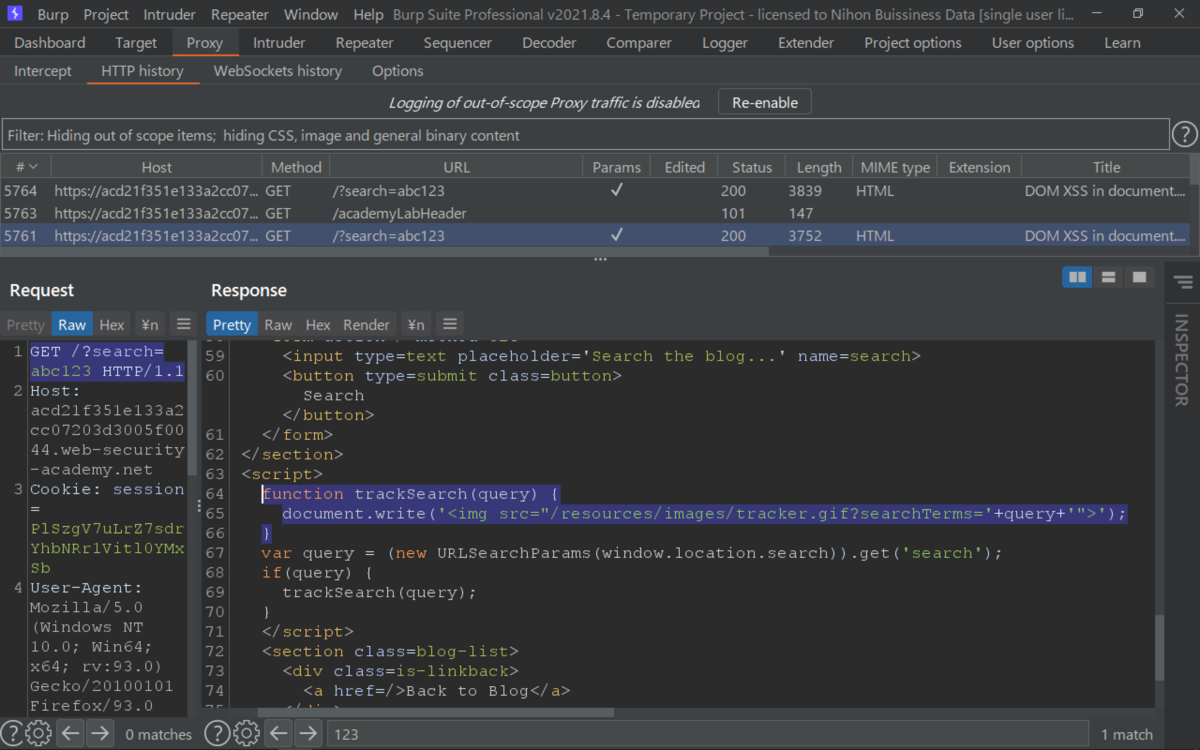Image resolution: width=1200 pixels, height=750 pixels.
Task: Open Request search settings gear
Action: click(x=38, y=733)
